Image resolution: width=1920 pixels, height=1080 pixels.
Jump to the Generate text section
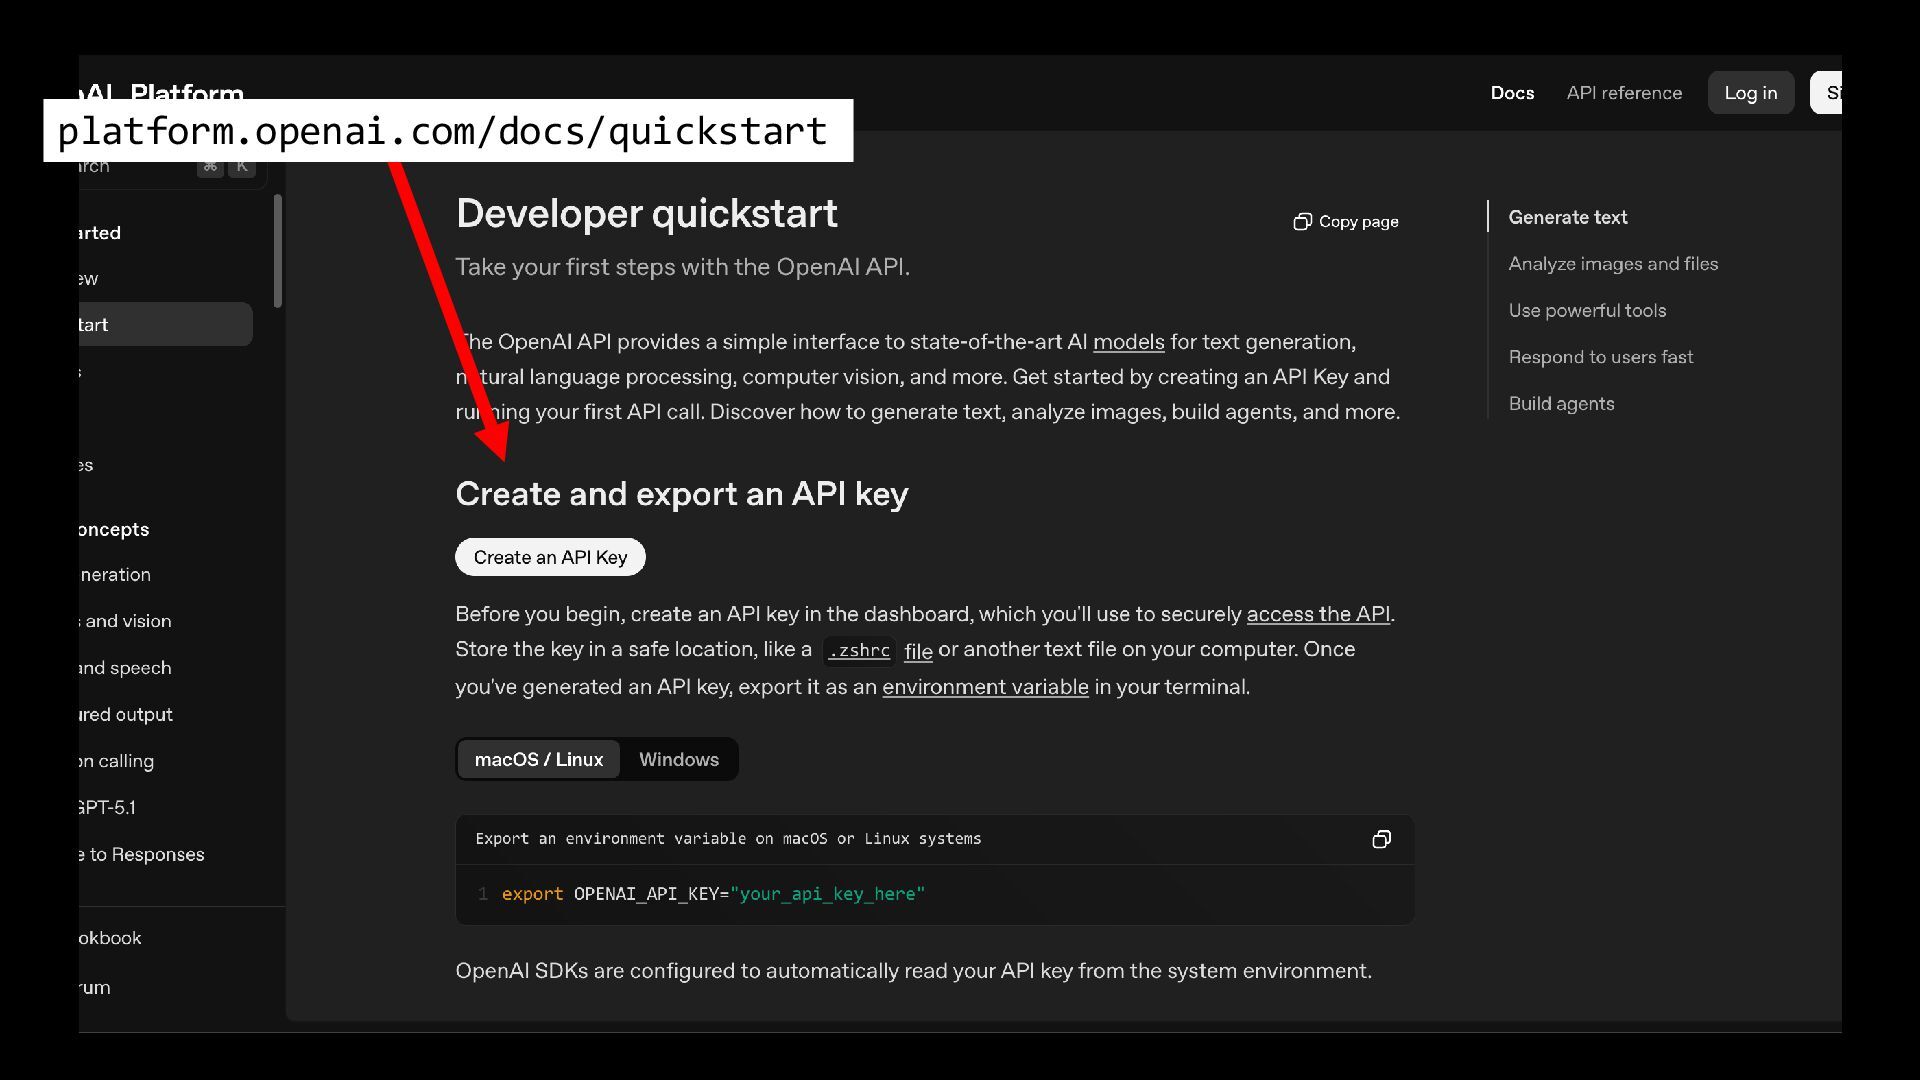point(1567,218)
